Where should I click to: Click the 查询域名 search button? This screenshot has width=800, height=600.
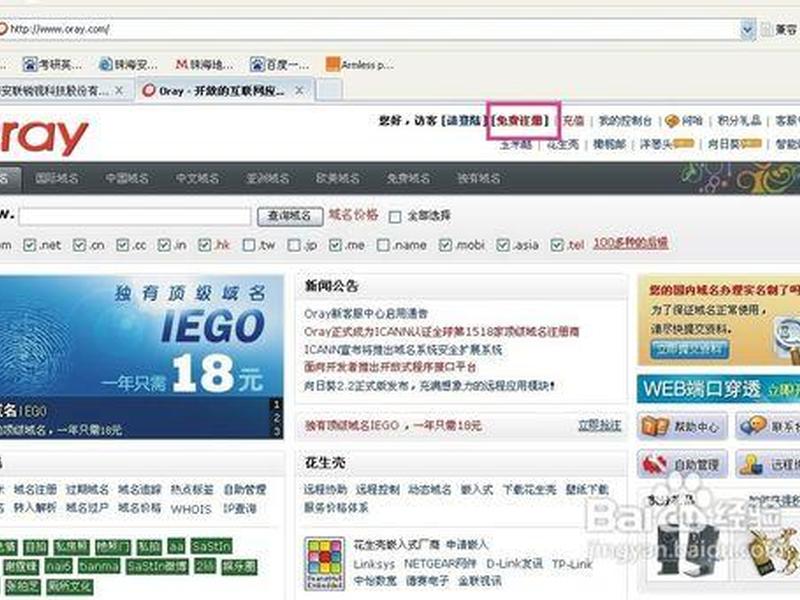(290, 216)
